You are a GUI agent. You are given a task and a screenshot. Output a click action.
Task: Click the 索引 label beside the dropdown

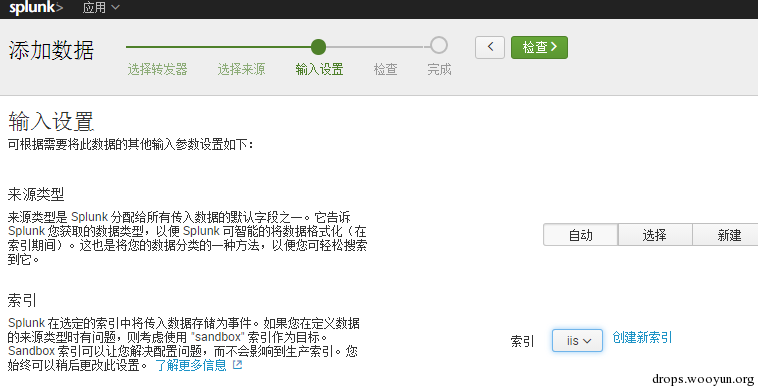(x=523, y=341)
